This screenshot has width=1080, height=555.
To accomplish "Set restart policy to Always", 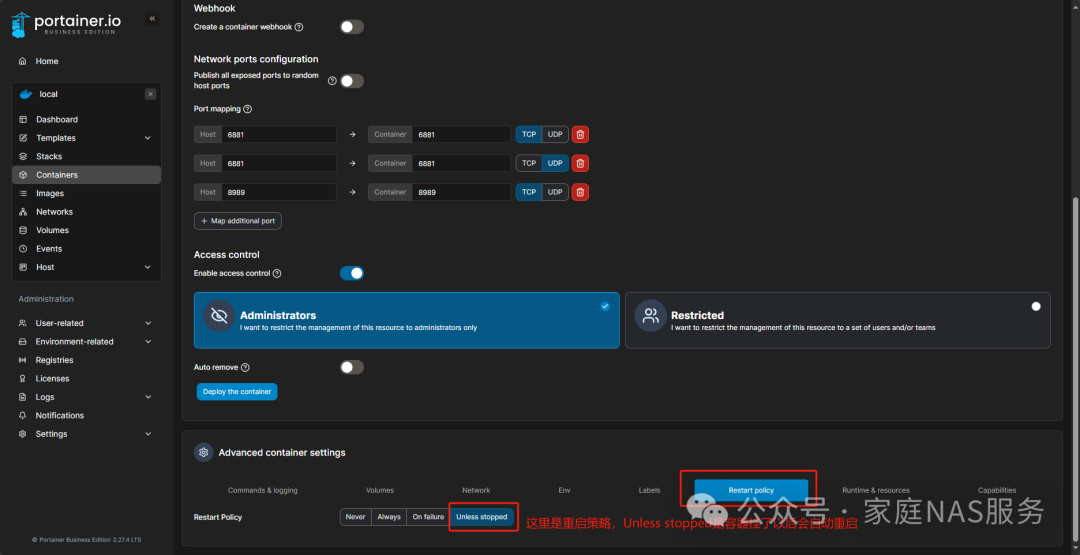I will click(x=388, y=517).
